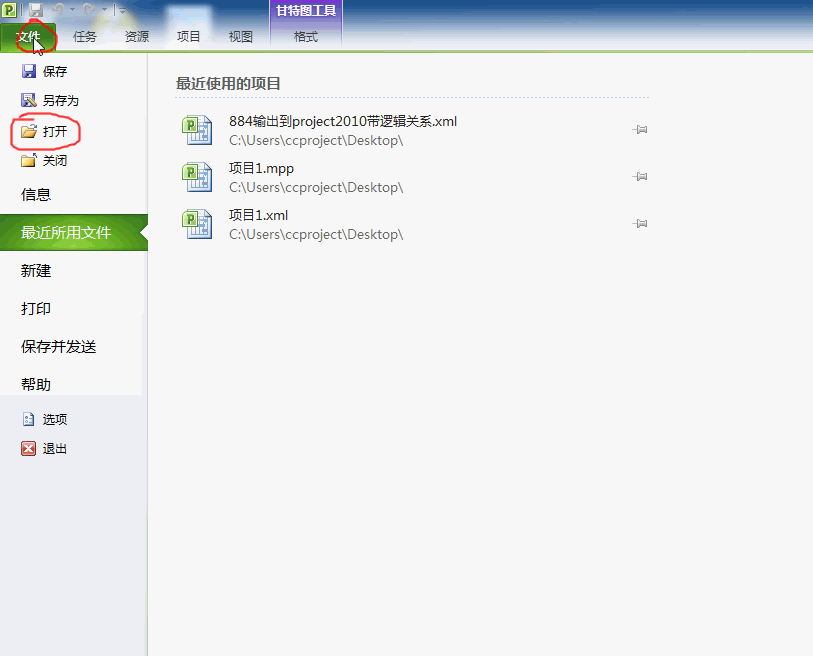Choose 退出 to exit Project
Viewport: 813px width, 656px height.
click(x=55, y=449)
